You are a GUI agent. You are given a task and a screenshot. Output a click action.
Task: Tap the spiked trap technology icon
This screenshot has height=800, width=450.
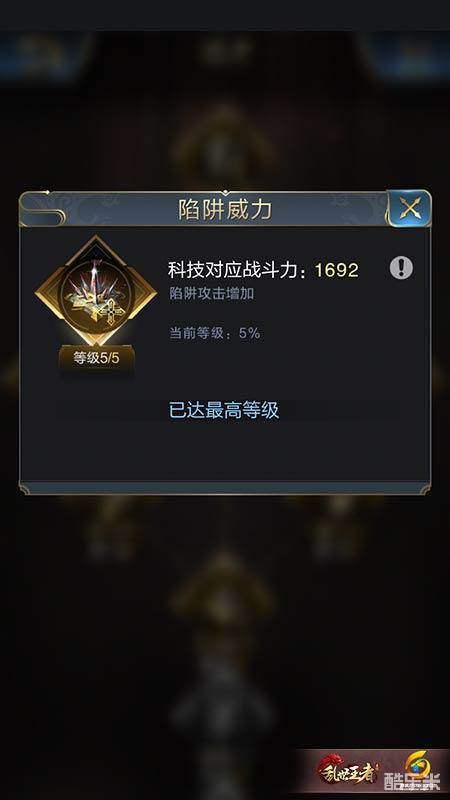[95, 291]
